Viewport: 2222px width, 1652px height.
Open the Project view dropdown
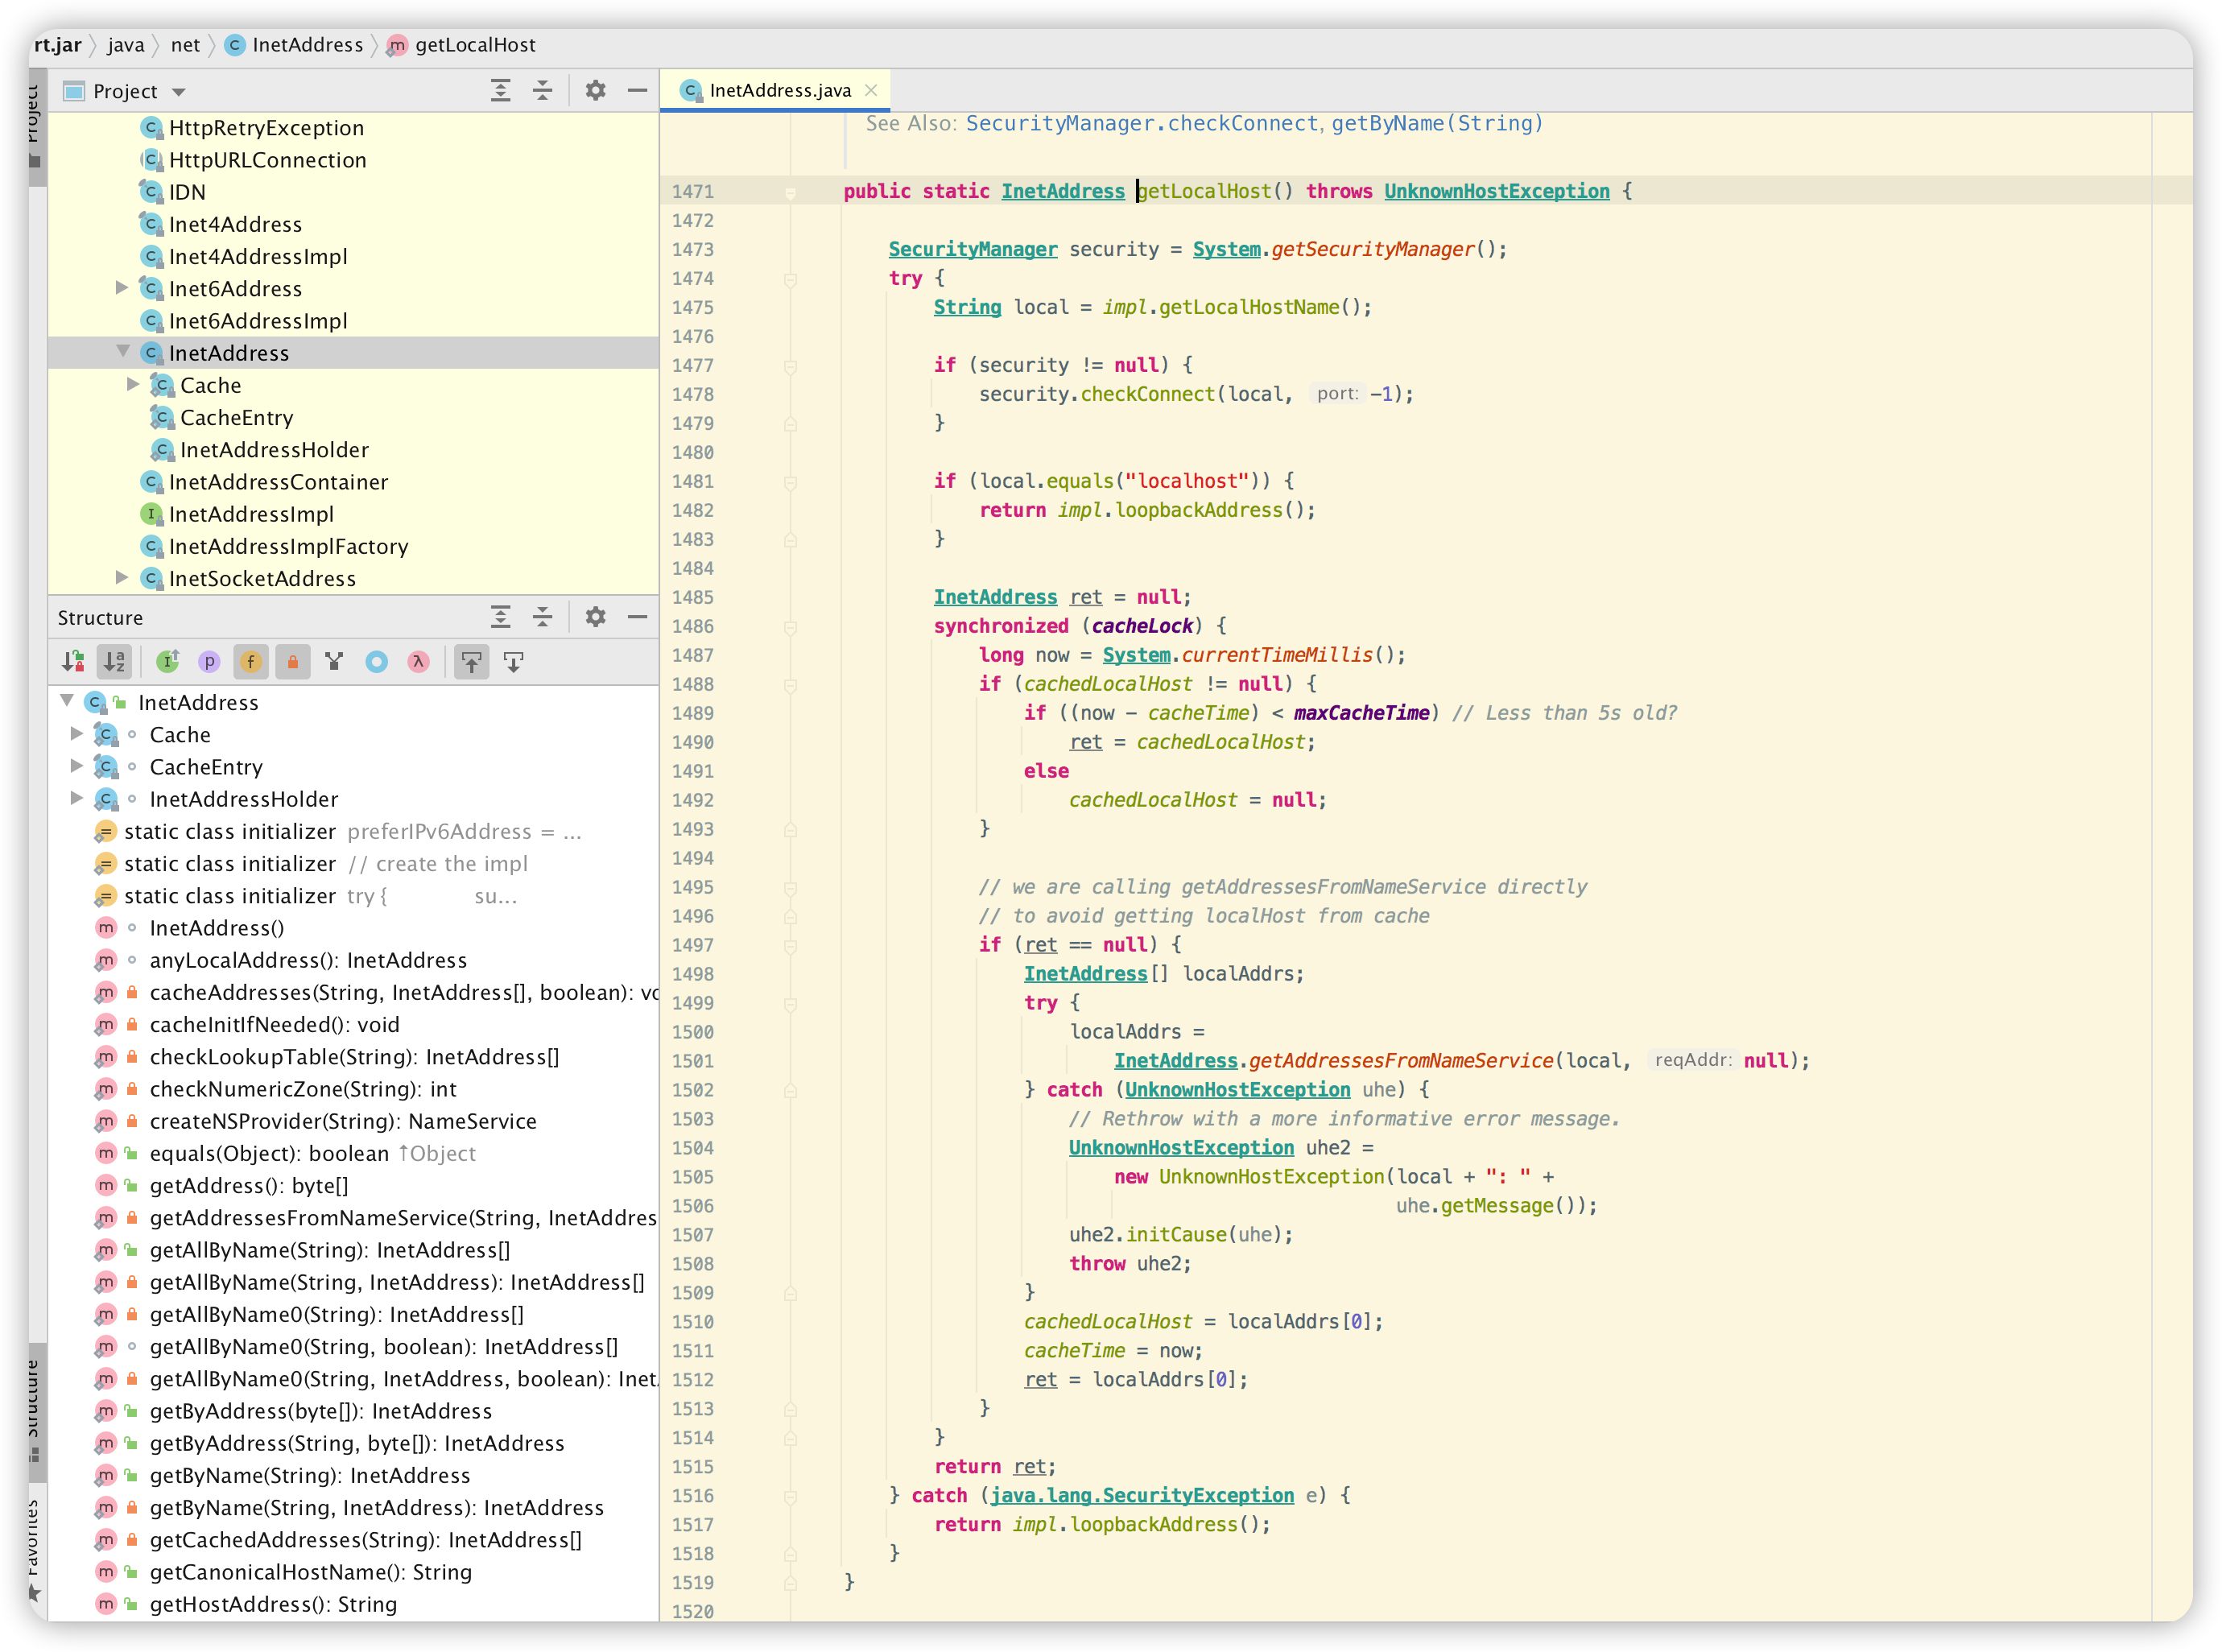coord(179,92)
